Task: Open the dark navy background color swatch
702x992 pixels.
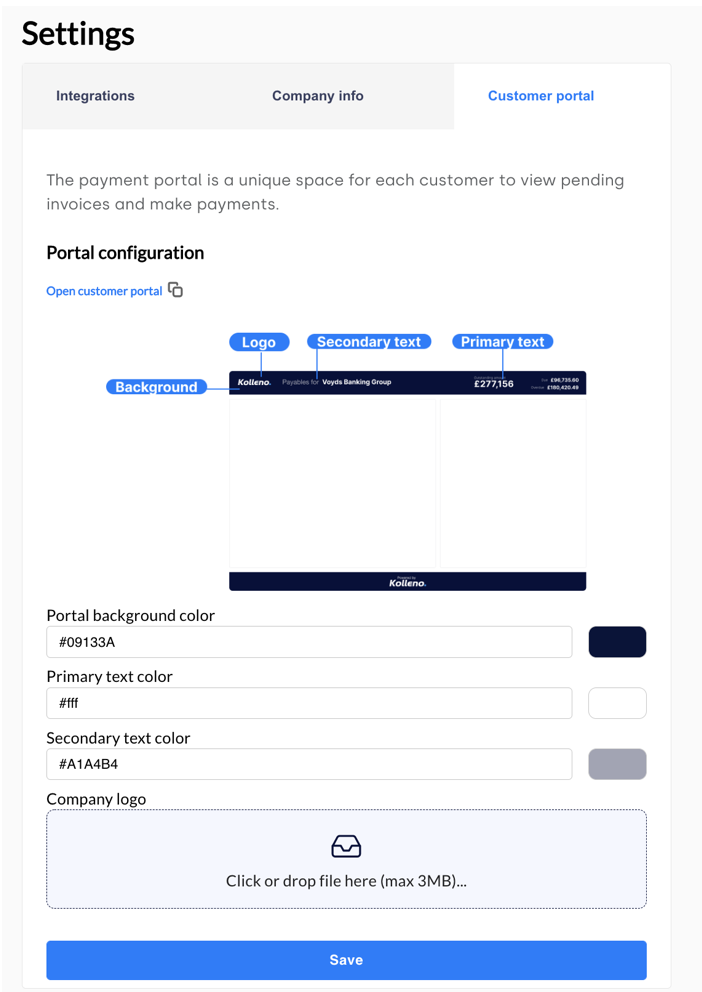Action: click(x=617, y=642)
